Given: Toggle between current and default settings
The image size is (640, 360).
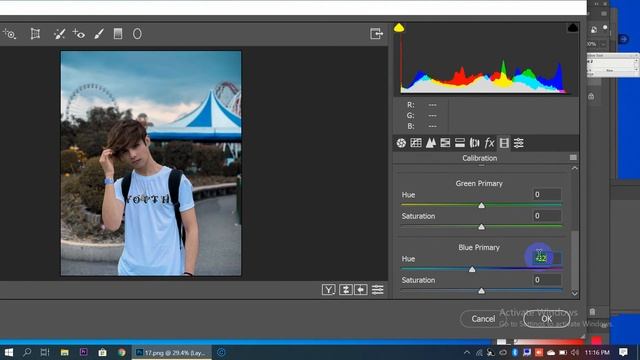Looking at the screenshot, I should click(378, 290).
